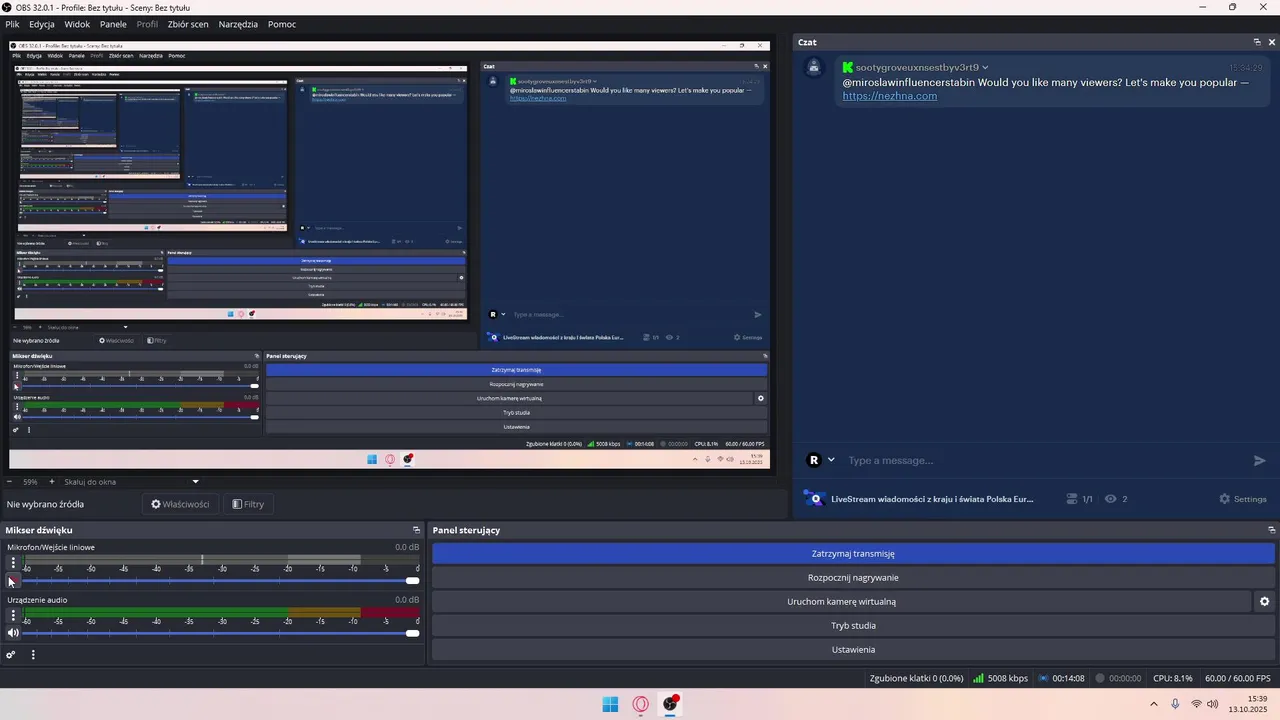Image resolution: width=1280 pixels, height=720 pixels.
Task: Click Filtry source filters button
Action: 248,504
